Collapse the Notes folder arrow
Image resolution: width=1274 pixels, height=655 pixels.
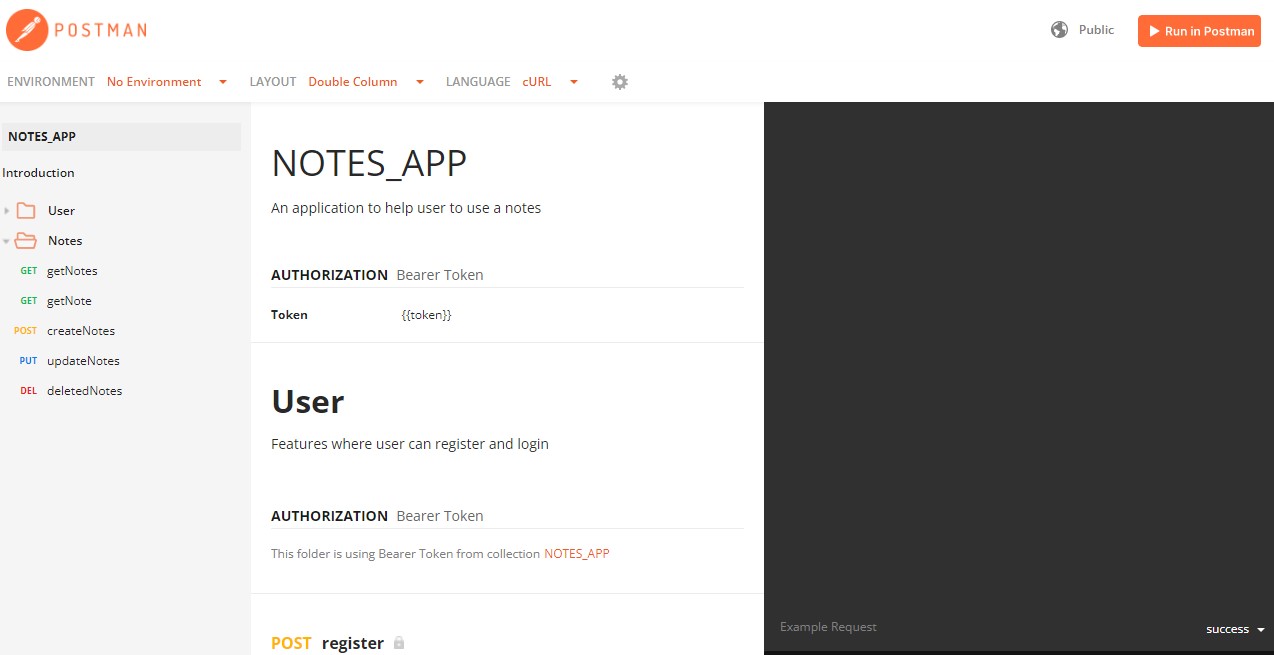point(7,241)
